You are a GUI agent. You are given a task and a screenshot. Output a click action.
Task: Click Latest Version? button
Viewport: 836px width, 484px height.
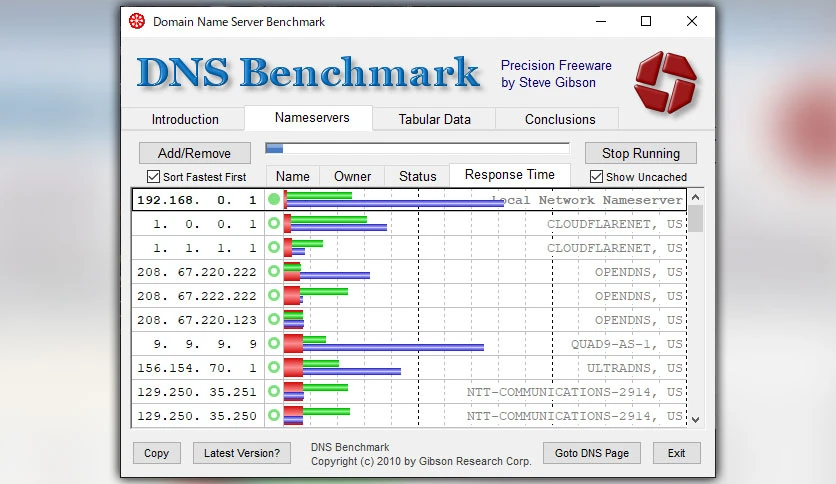pos(242,453)
